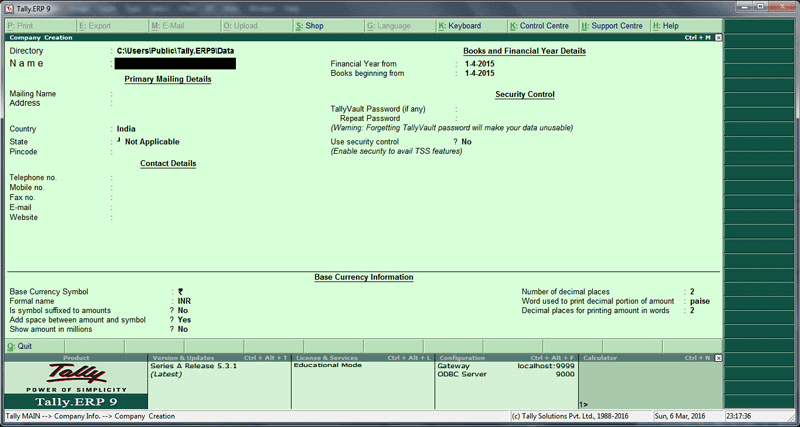Viewport: 800px width, 427px height.
Task: Click the Tally.ERP 9 title bar icon
Action: tap(9, 9)
